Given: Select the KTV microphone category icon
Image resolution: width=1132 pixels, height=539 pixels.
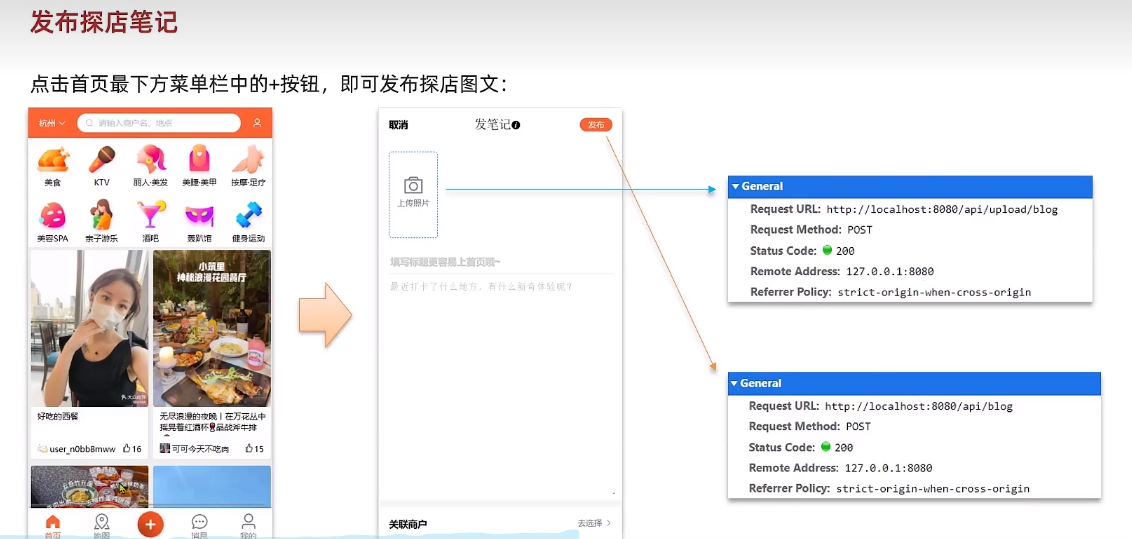Looking at the screenshot, I should (102, 160).
